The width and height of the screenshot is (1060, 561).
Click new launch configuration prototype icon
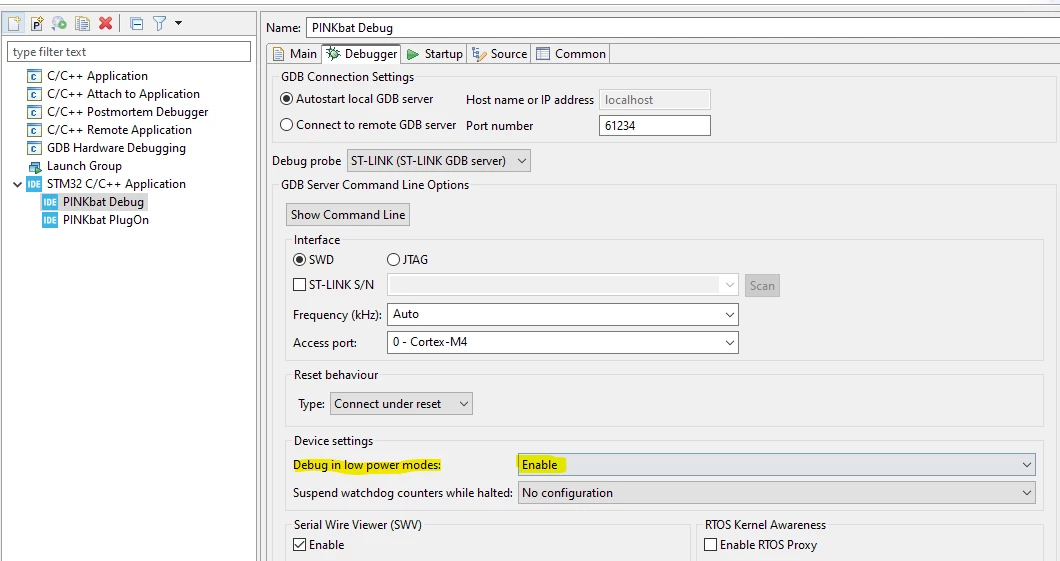[37, 24]
